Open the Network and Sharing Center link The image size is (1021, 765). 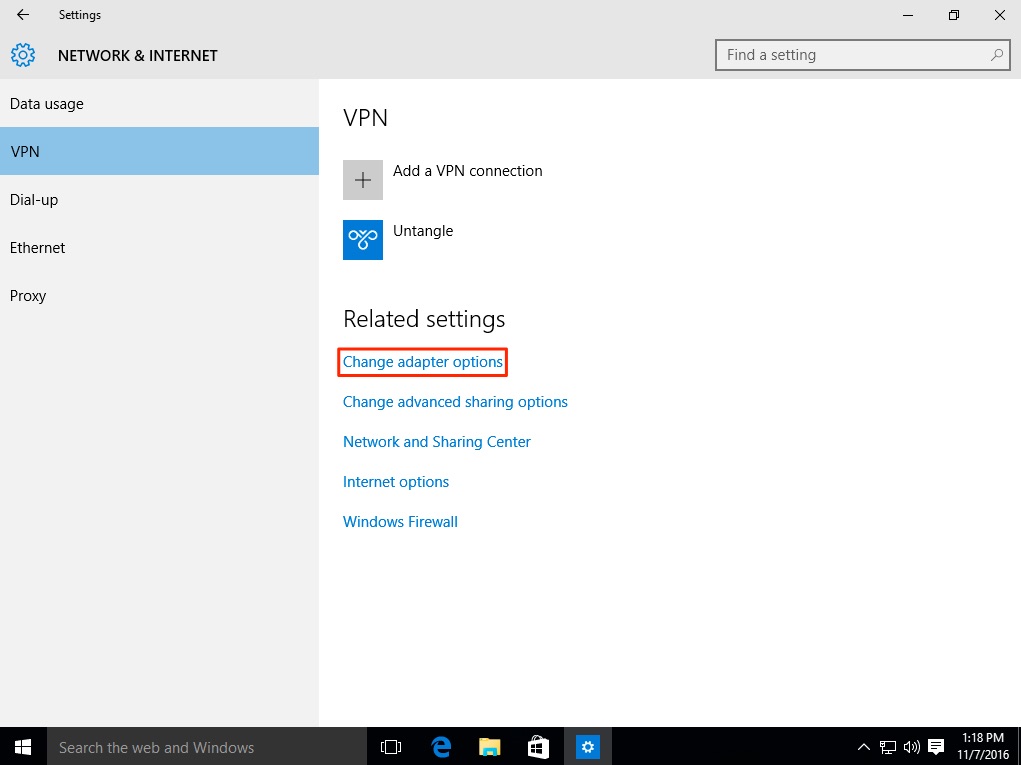[x=436, y=442]
